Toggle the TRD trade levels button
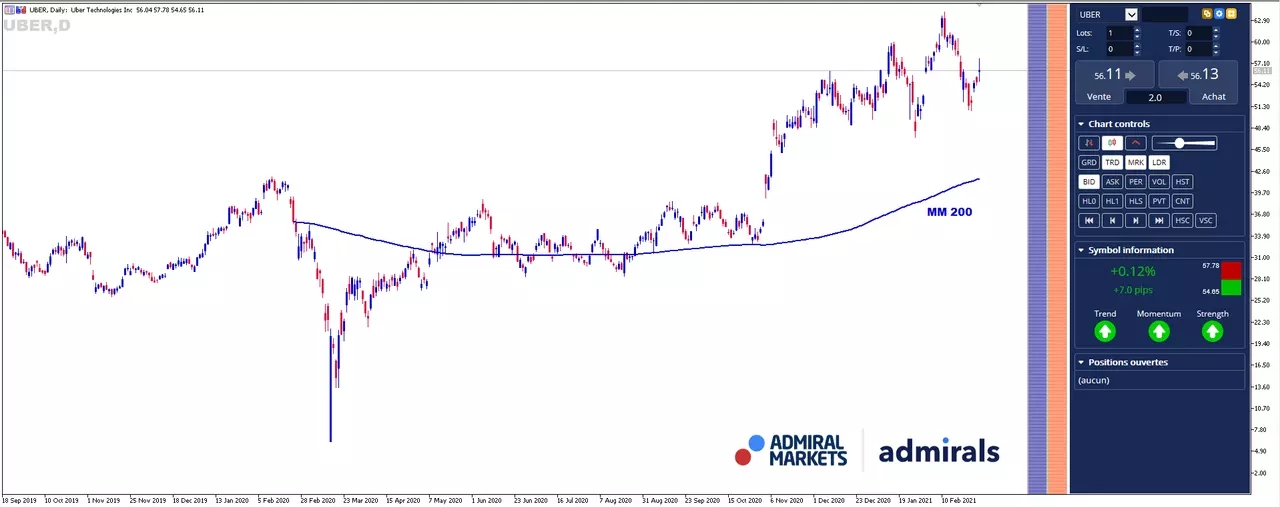Image resolution: width=1280 pixels, height=507 pixels. (x=1112, y=162)
